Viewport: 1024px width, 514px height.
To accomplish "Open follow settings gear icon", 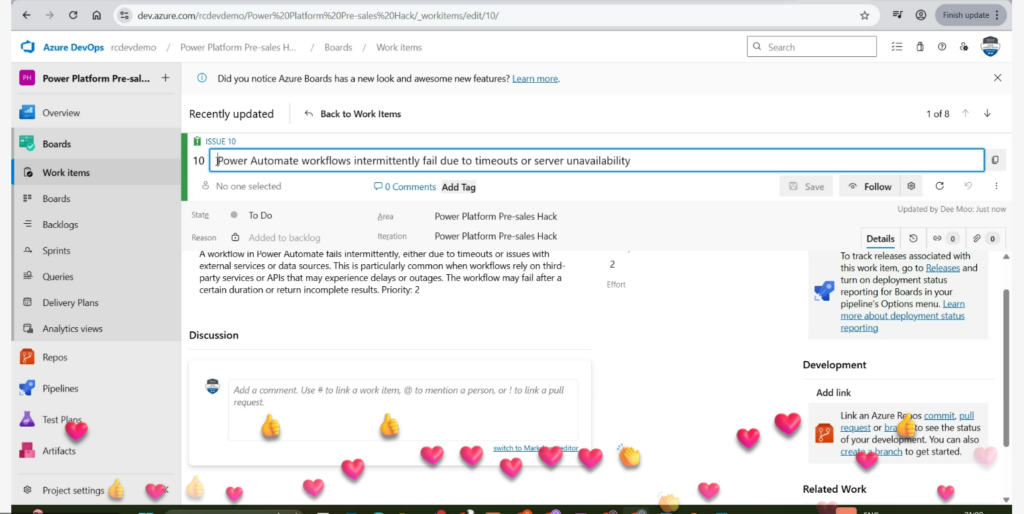I will coord(911,186).
